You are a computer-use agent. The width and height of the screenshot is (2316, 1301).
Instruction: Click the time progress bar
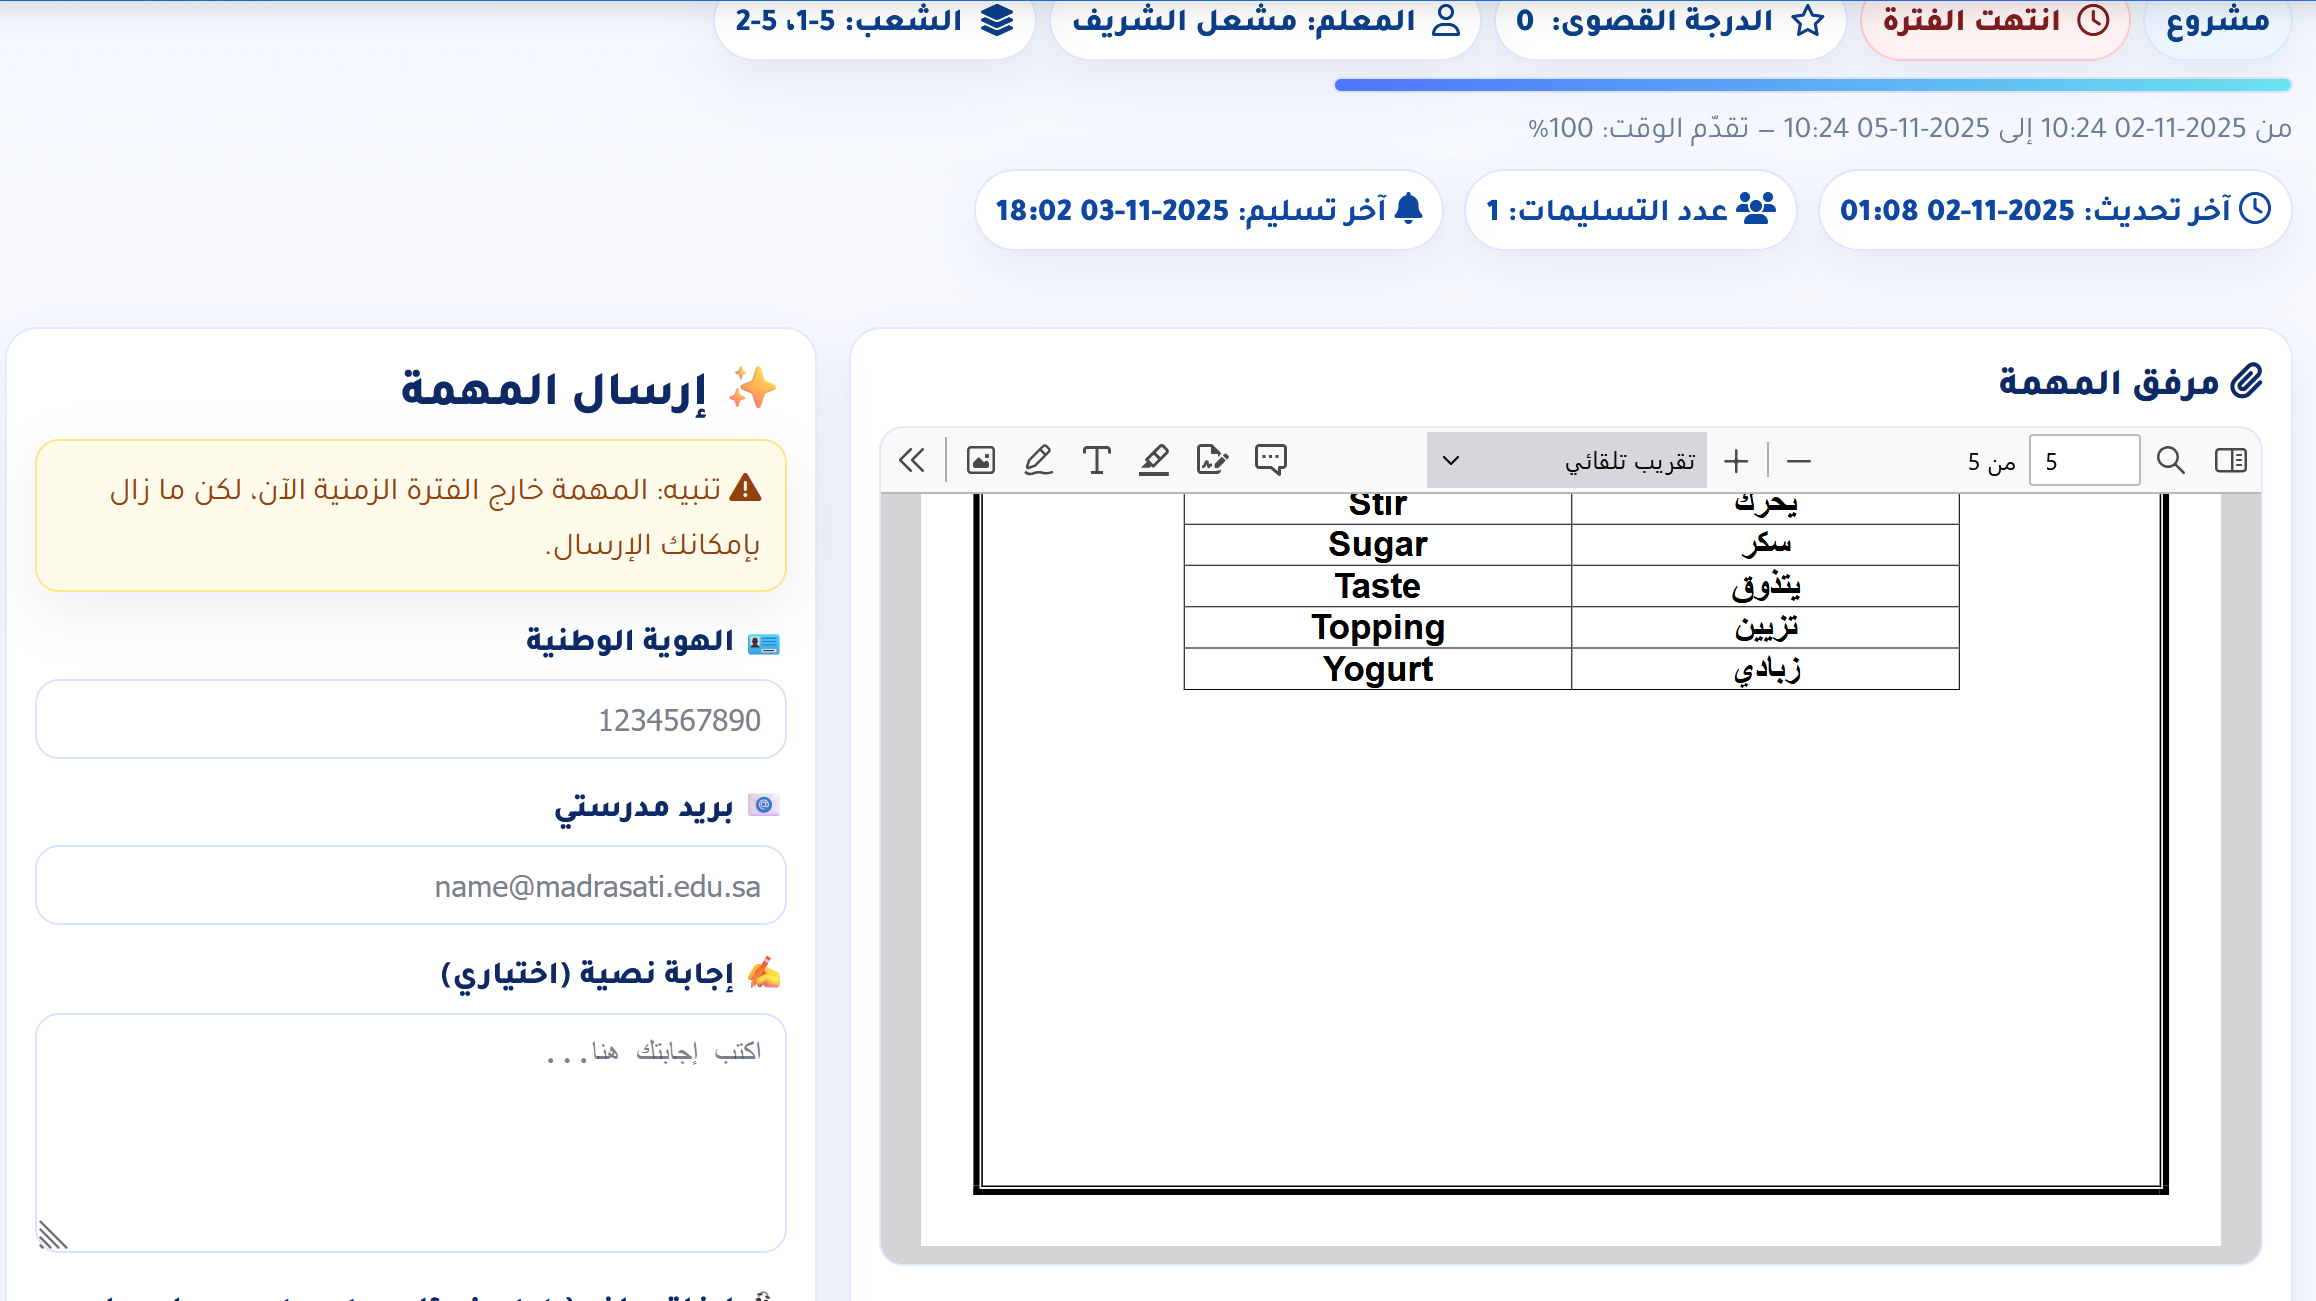[x=1812, y=85]
